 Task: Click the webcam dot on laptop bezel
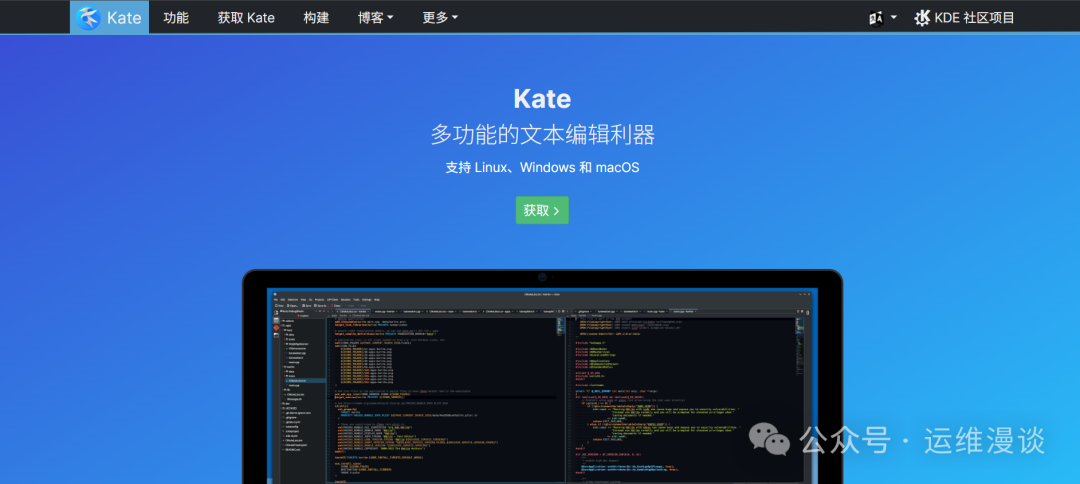pyautogui.click(x=542, y=277)
